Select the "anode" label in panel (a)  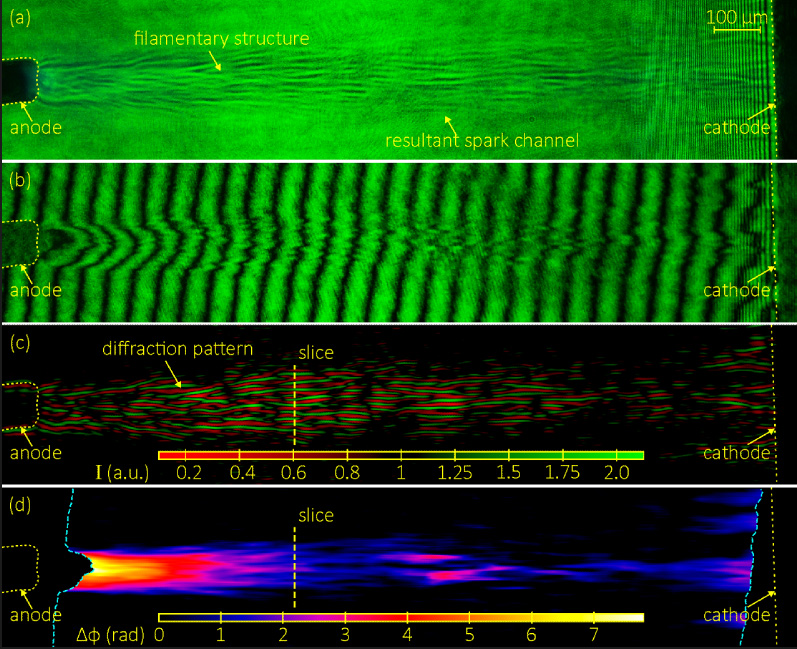coord(36,128)
